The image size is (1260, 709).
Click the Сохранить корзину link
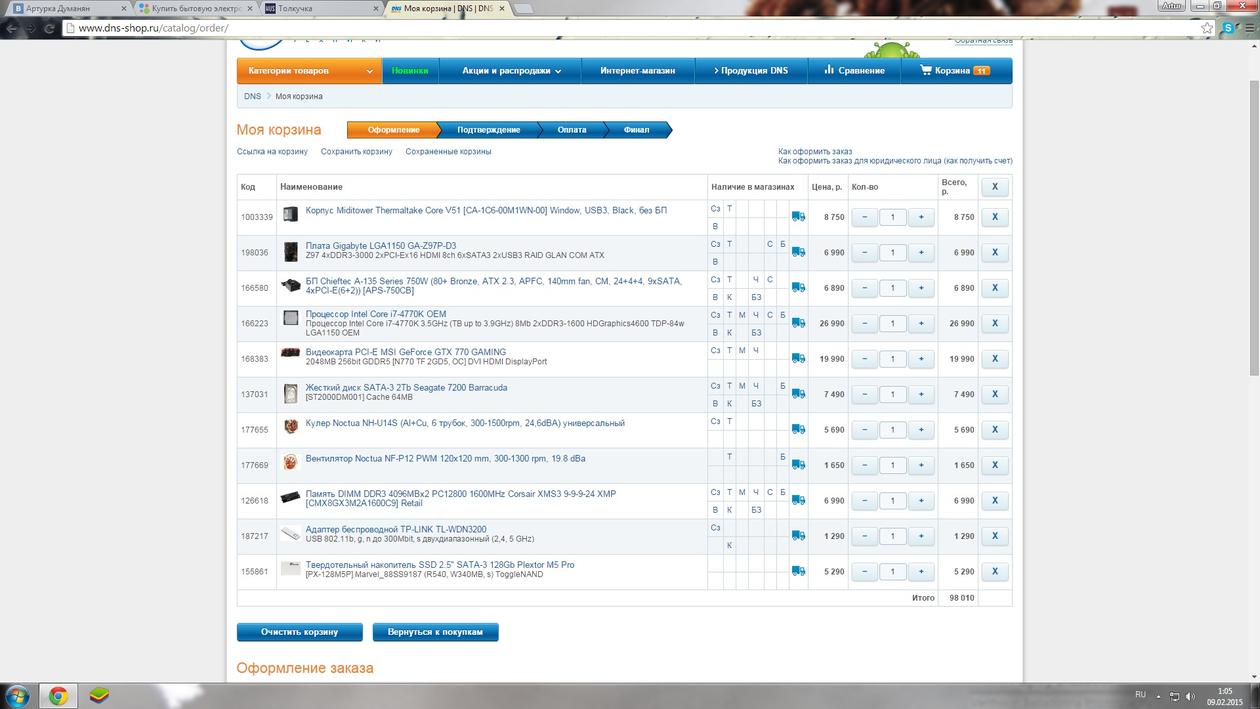tap(356, 152)
